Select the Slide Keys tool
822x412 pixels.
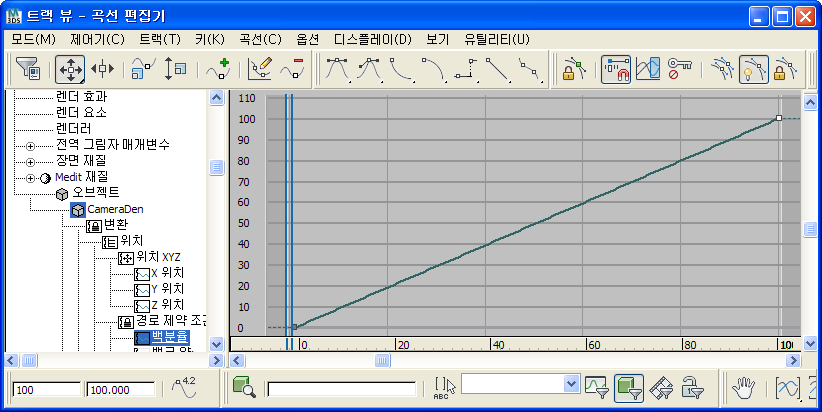[x=102, y=69]
